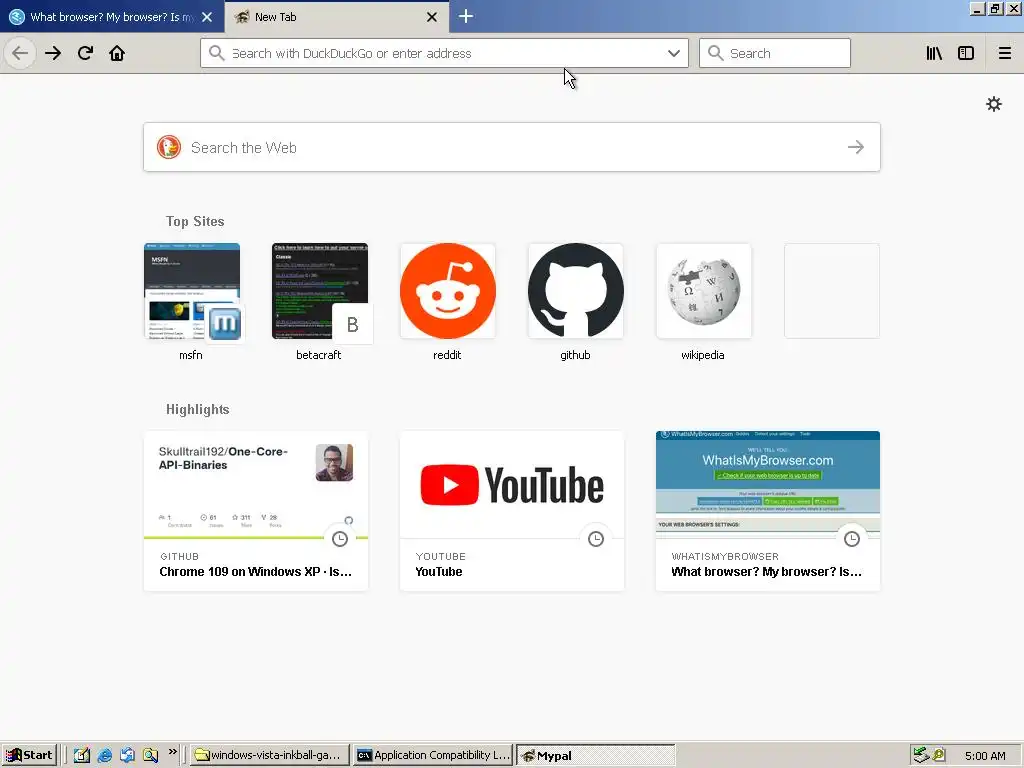Viewport: 1024px width, 768px height.
Task: Select the New Tab tab
Action: (x=337, y=17)
